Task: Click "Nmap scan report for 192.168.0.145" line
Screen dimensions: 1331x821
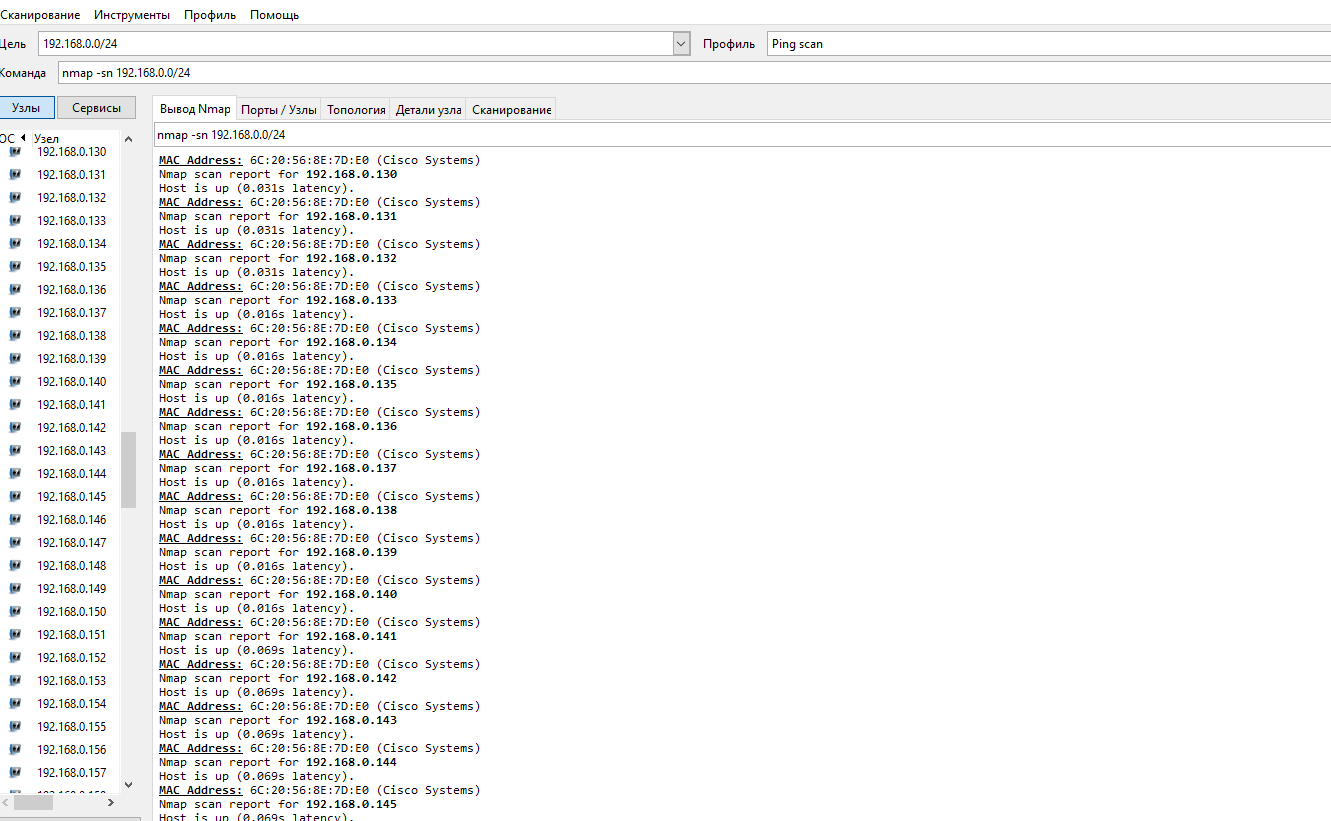Action: tap(278, 804)
